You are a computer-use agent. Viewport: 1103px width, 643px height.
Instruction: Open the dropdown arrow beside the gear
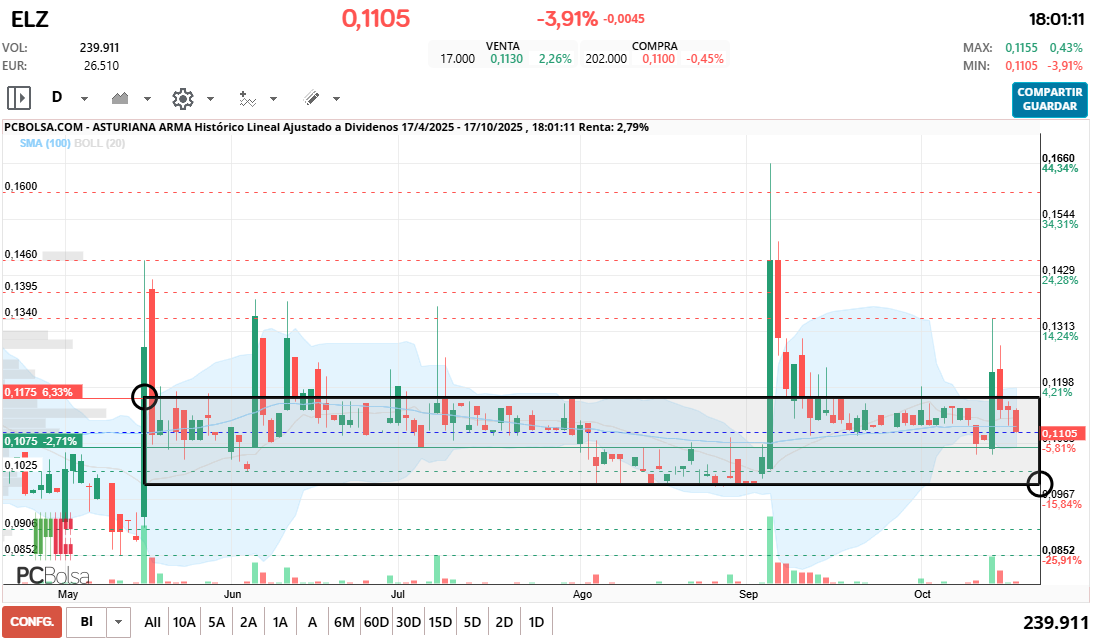coord(210,99)
